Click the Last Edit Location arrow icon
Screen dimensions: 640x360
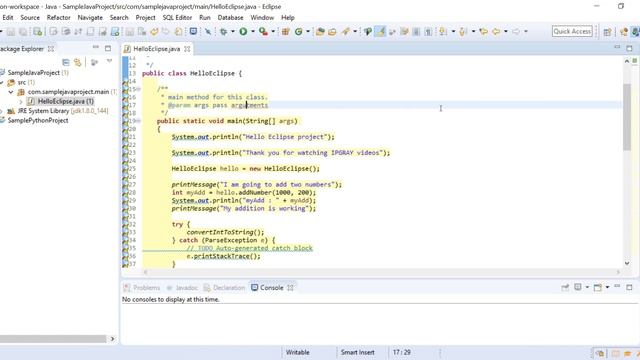point(483,31)
